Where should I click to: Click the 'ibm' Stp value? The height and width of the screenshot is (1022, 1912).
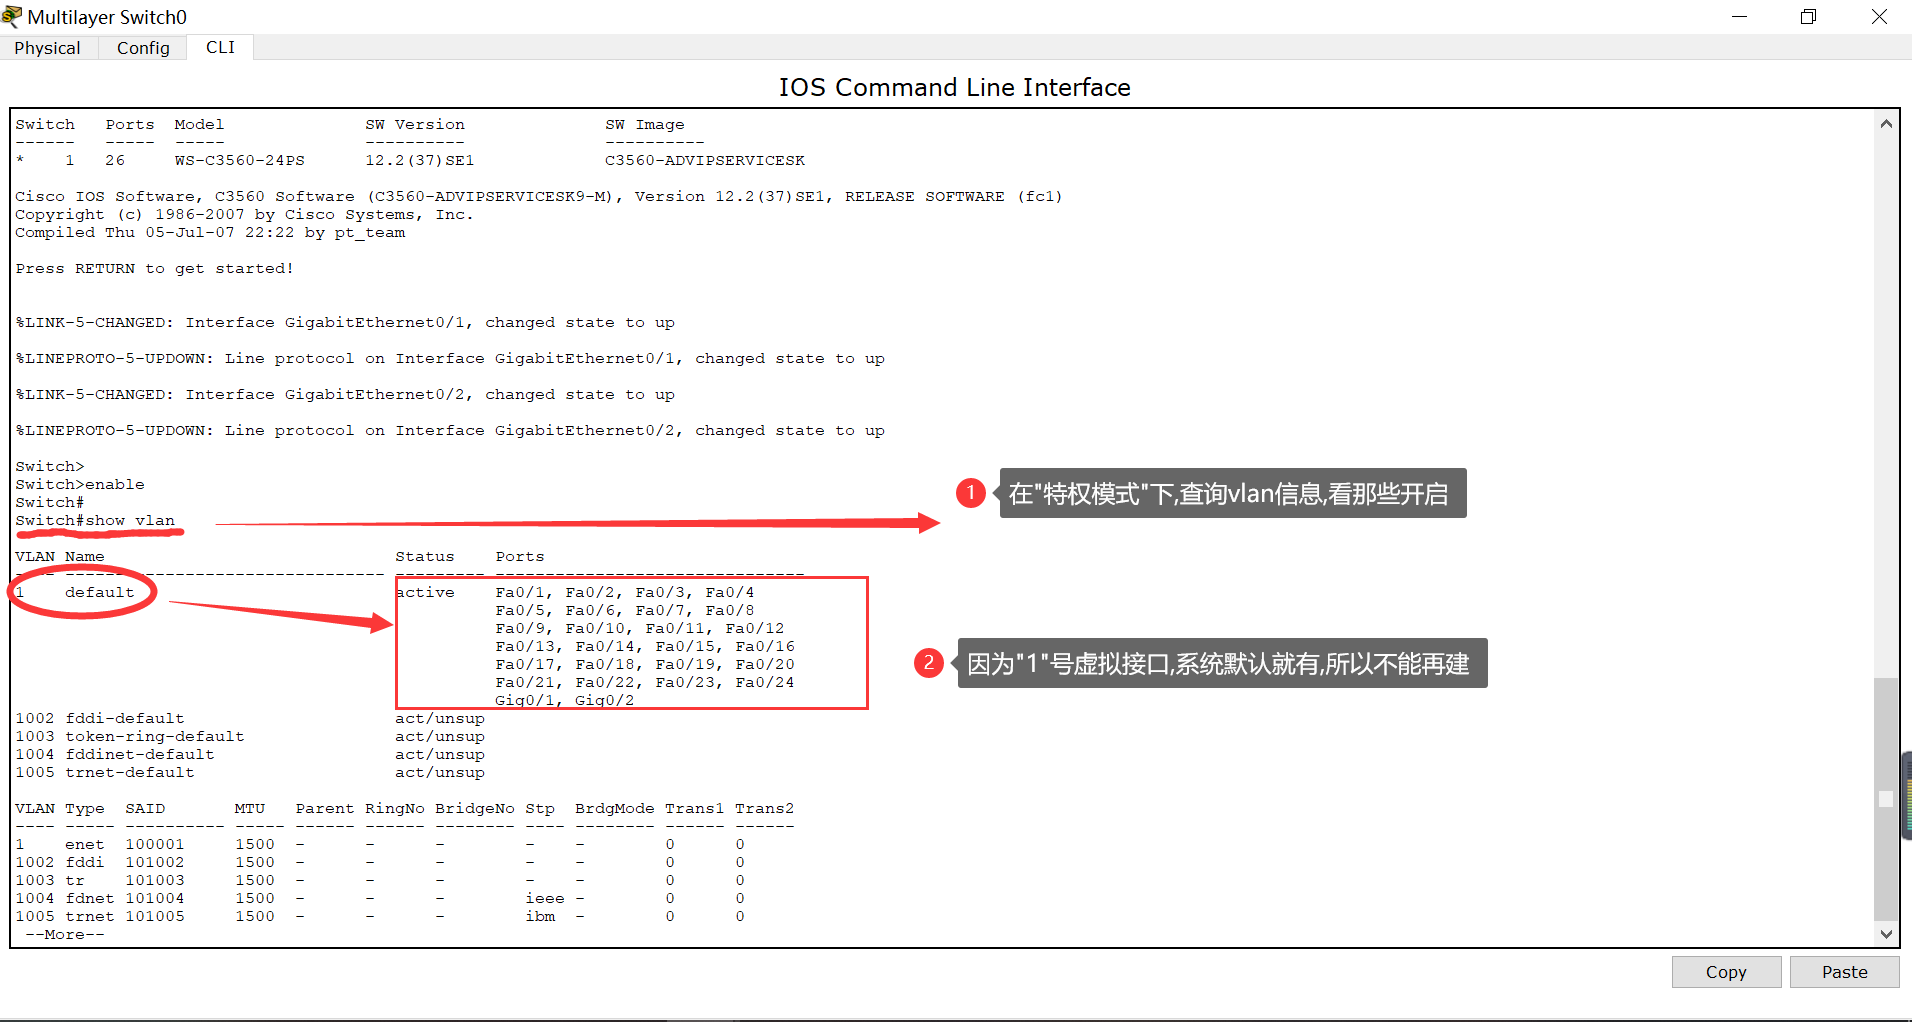[x=540, y=917]
